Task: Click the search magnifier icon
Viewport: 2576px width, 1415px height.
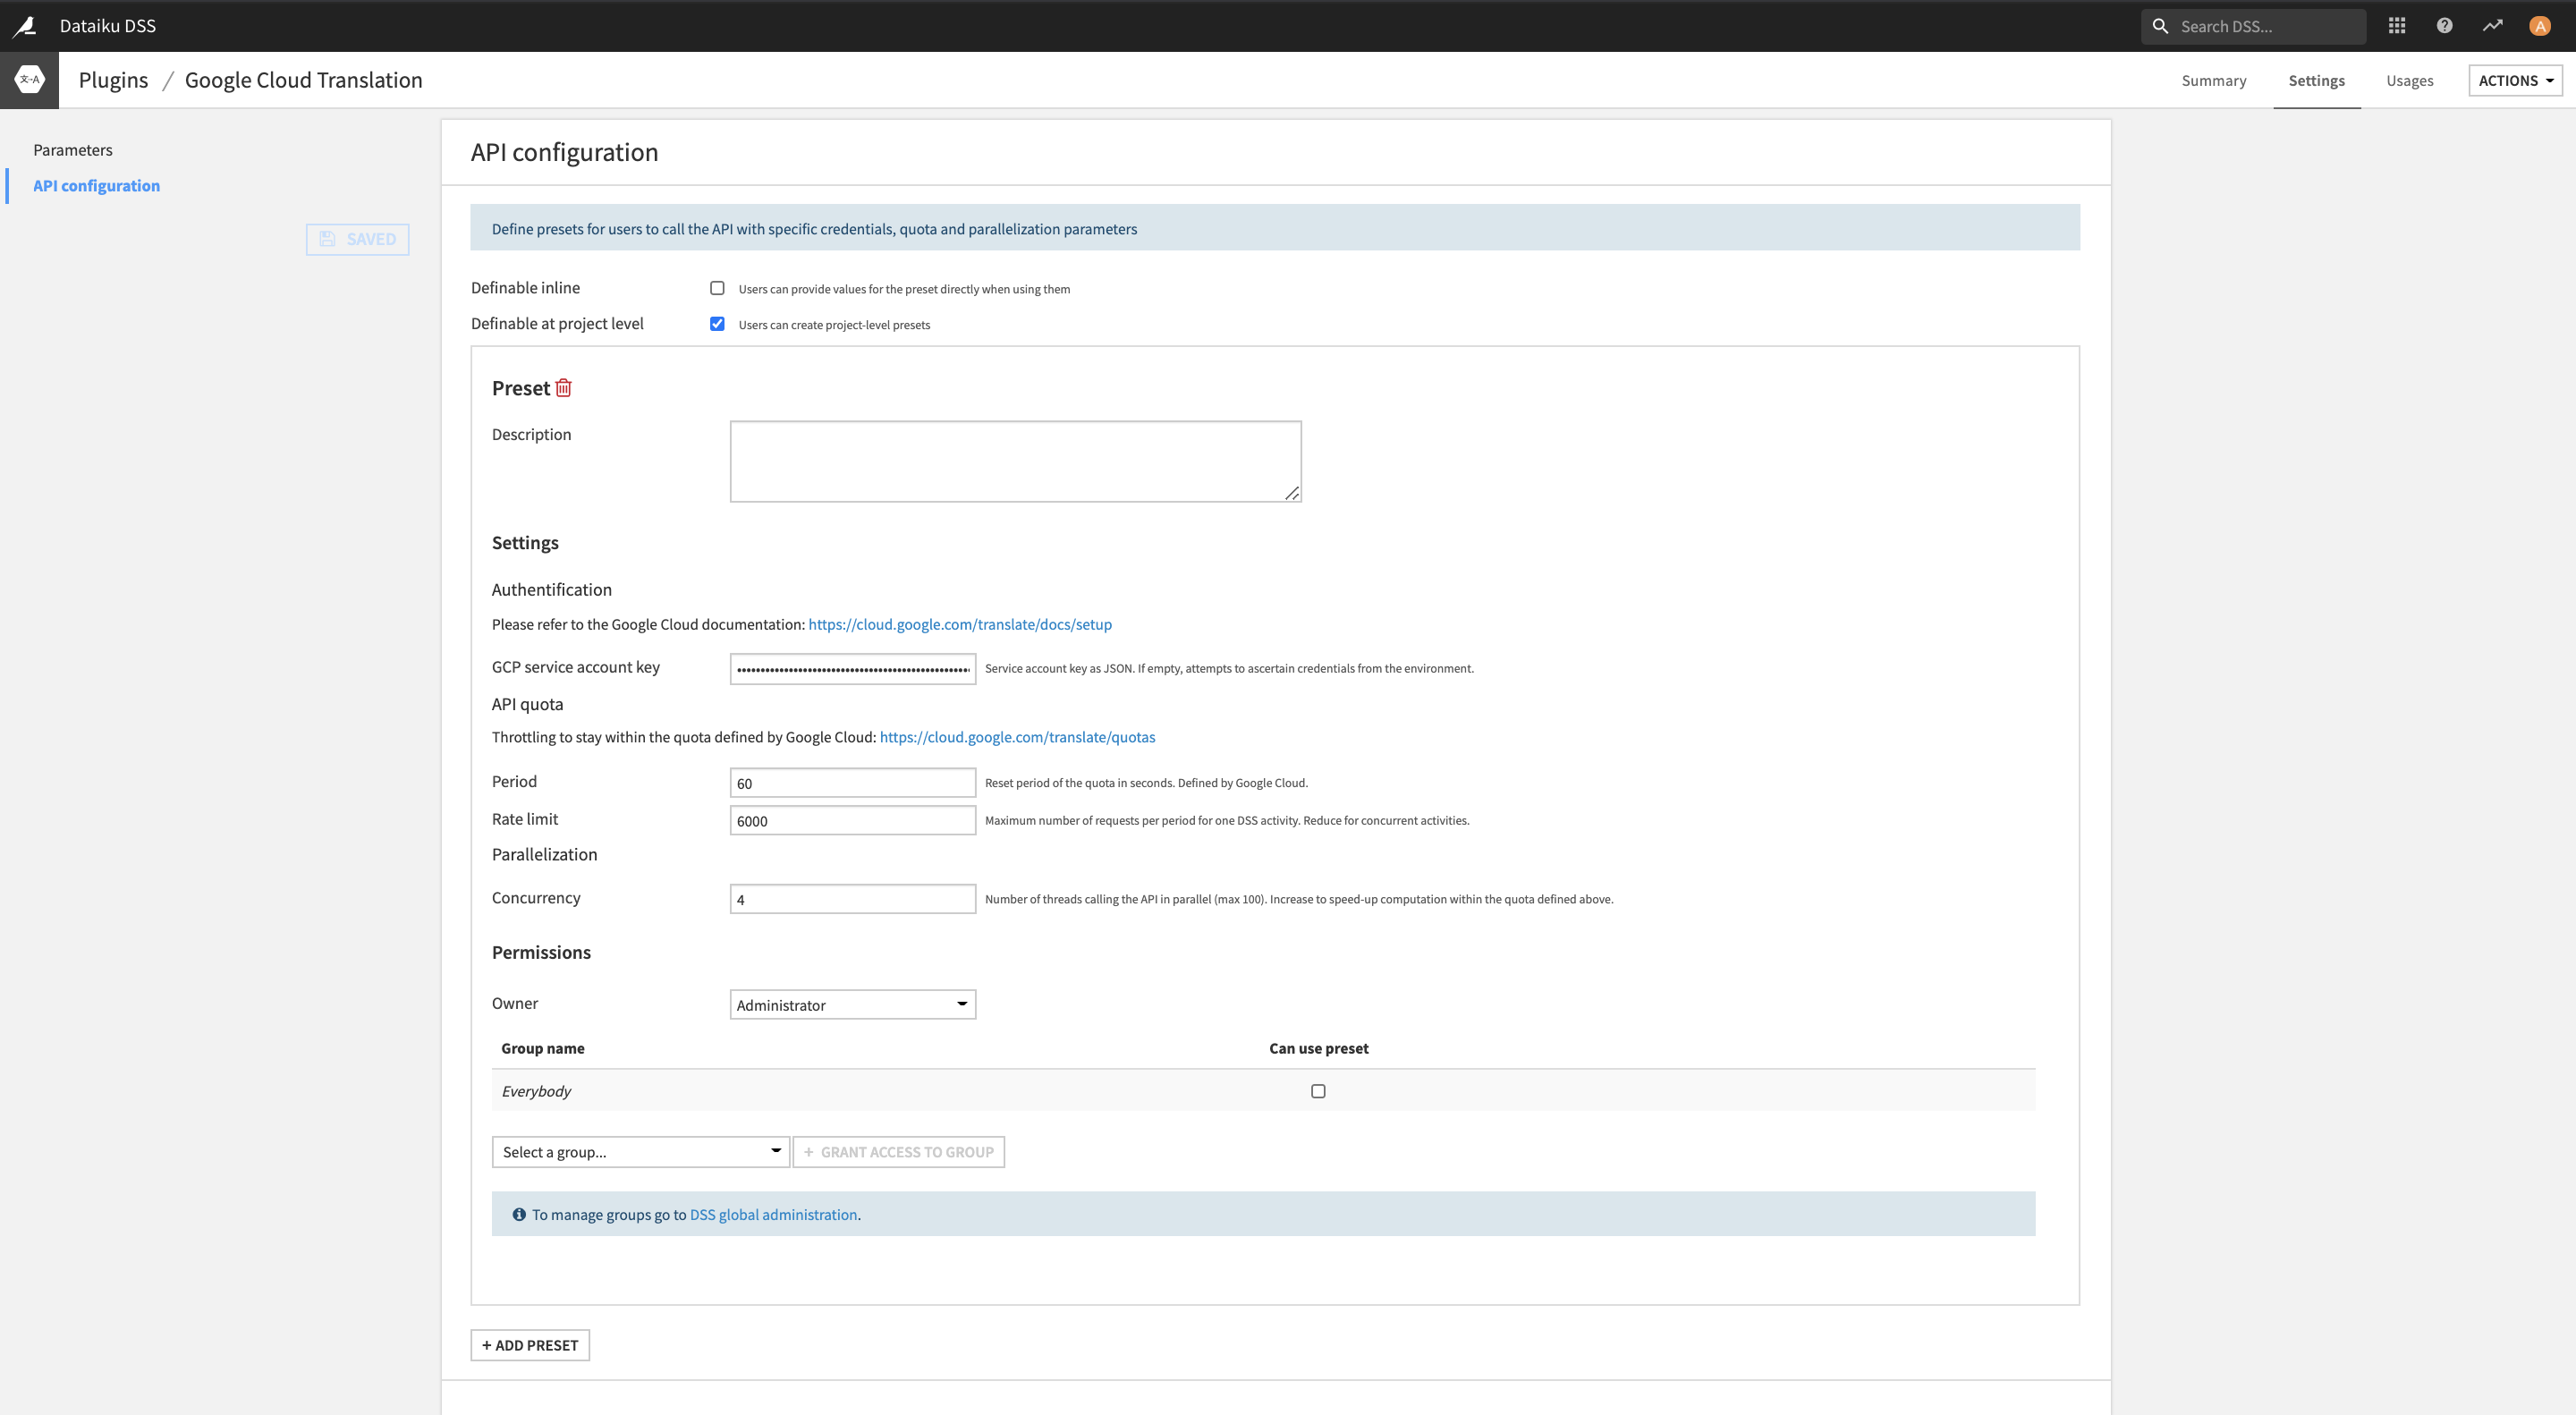Action: tap(2160, 26)
